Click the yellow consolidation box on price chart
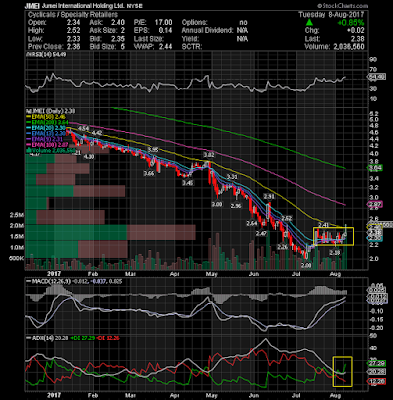393x400 pixels. coord(333,236)
